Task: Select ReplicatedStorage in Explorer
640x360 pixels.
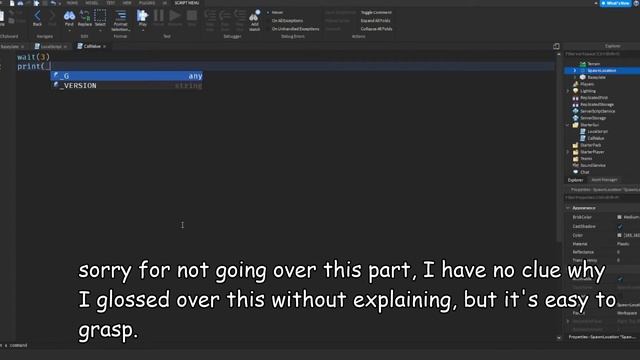Action: click(x=597, y=104)
